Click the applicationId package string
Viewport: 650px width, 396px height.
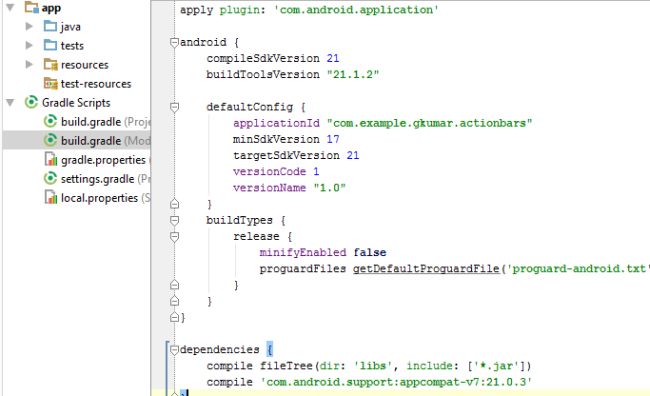click(x=429, y=123)
